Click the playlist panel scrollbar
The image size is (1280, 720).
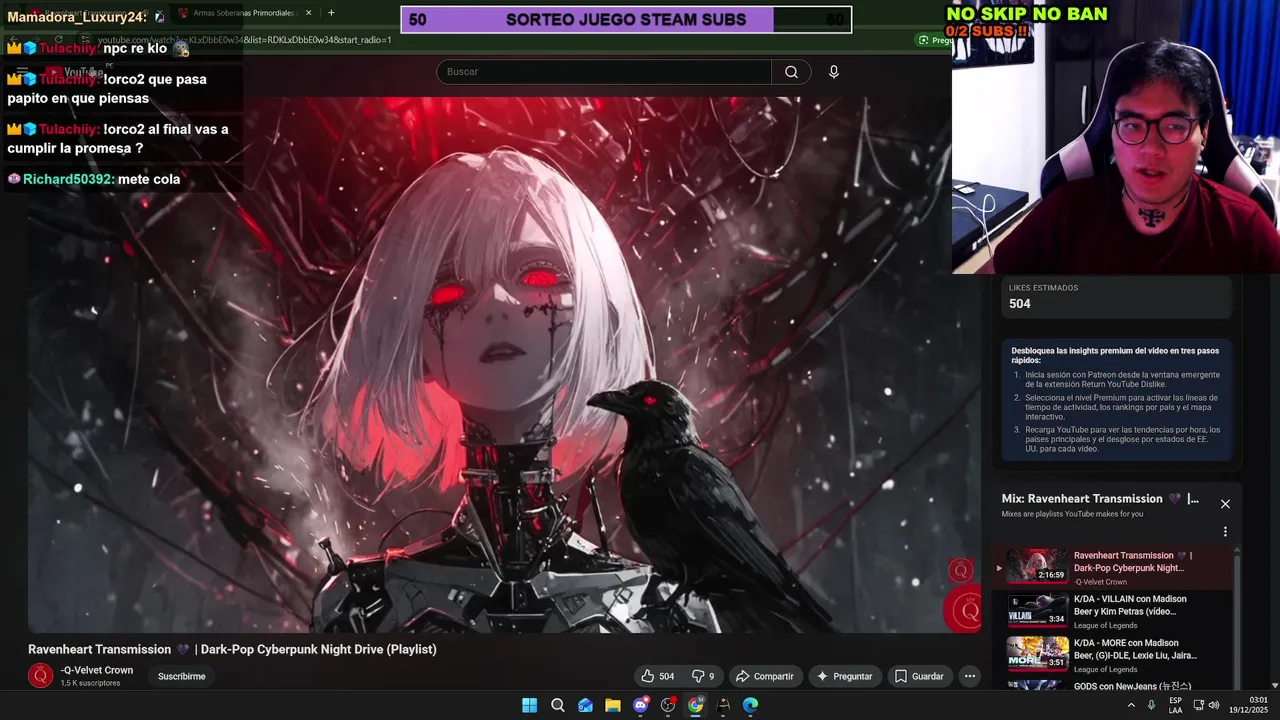[x=1237, y=620]
